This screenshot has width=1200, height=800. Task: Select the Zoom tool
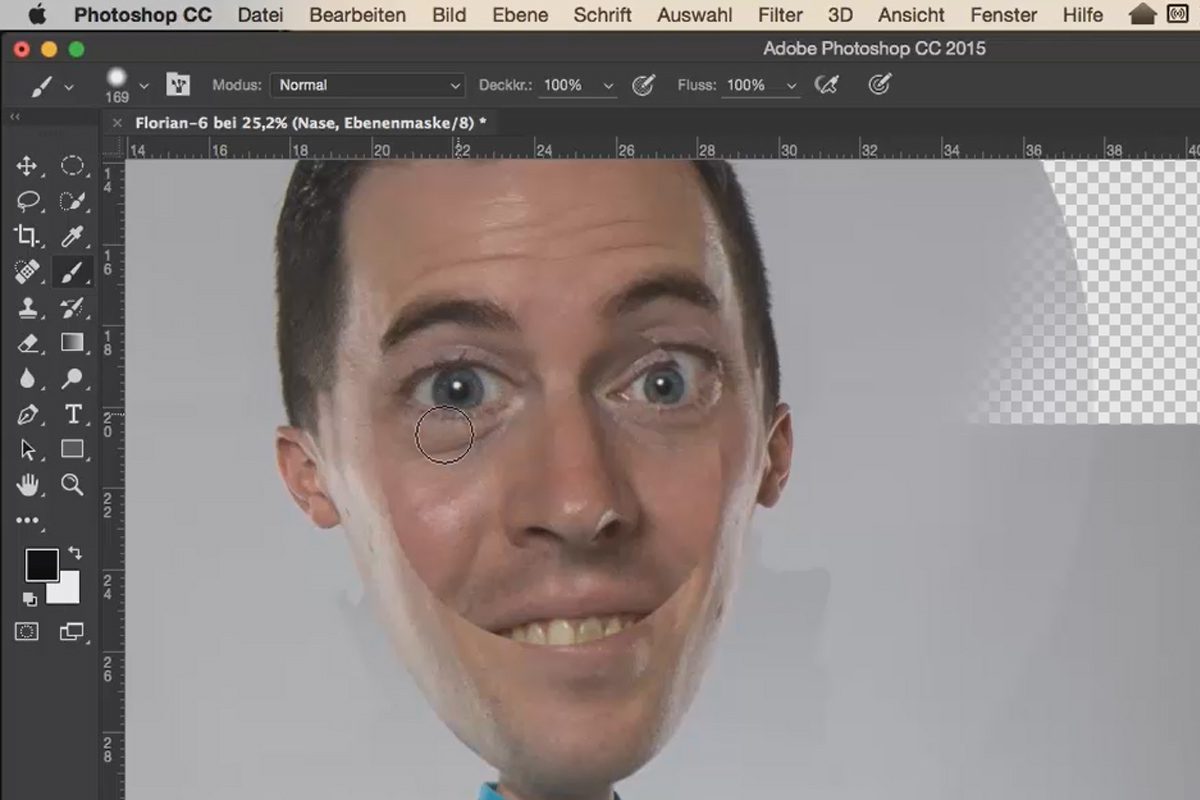pyautogui.click(x=72, y=485)
